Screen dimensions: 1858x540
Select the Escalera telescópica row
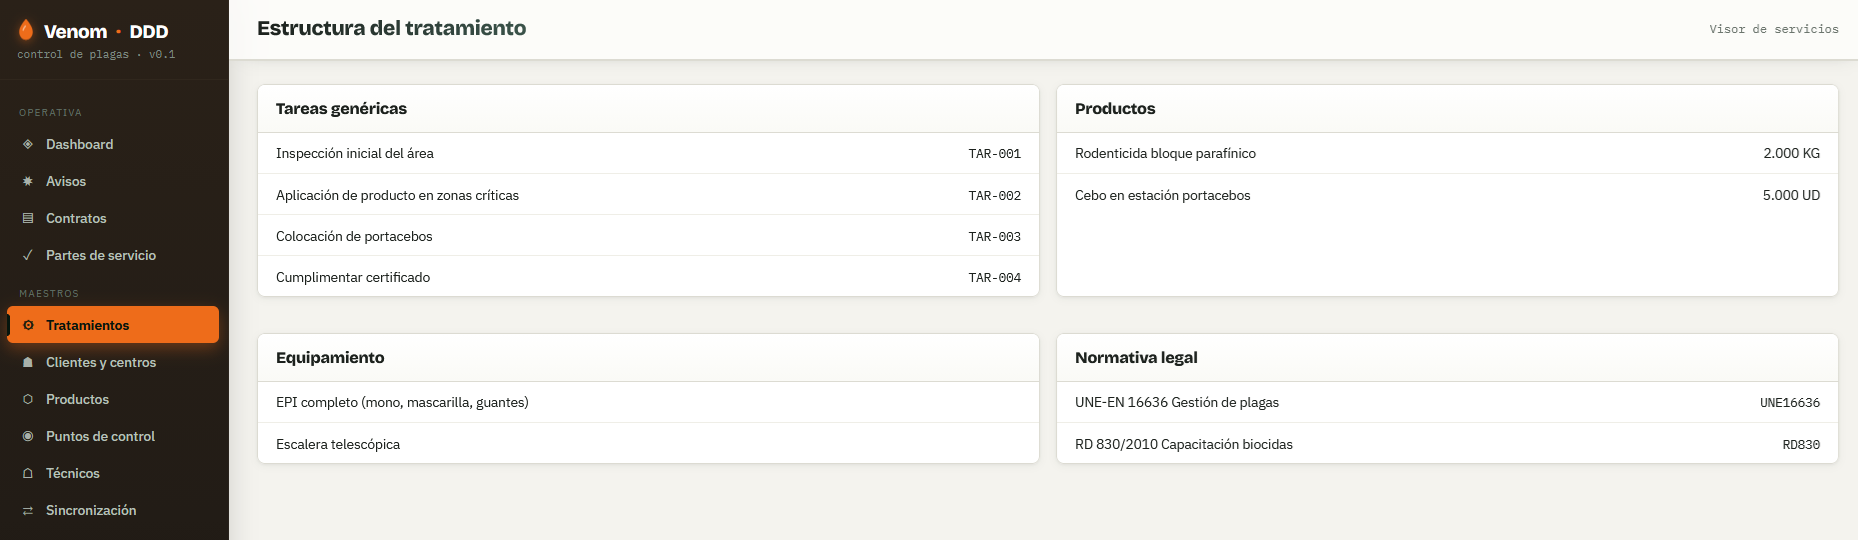click(648, 444)
